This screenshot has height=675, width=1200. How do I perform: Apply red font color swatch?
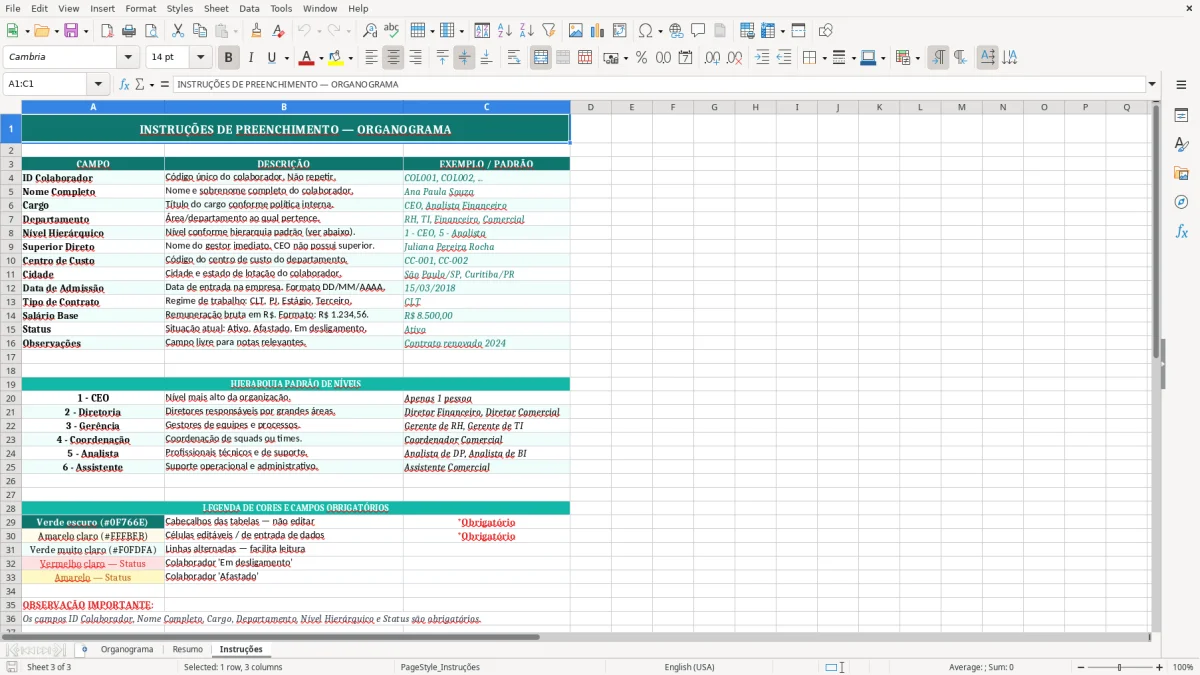306,58
